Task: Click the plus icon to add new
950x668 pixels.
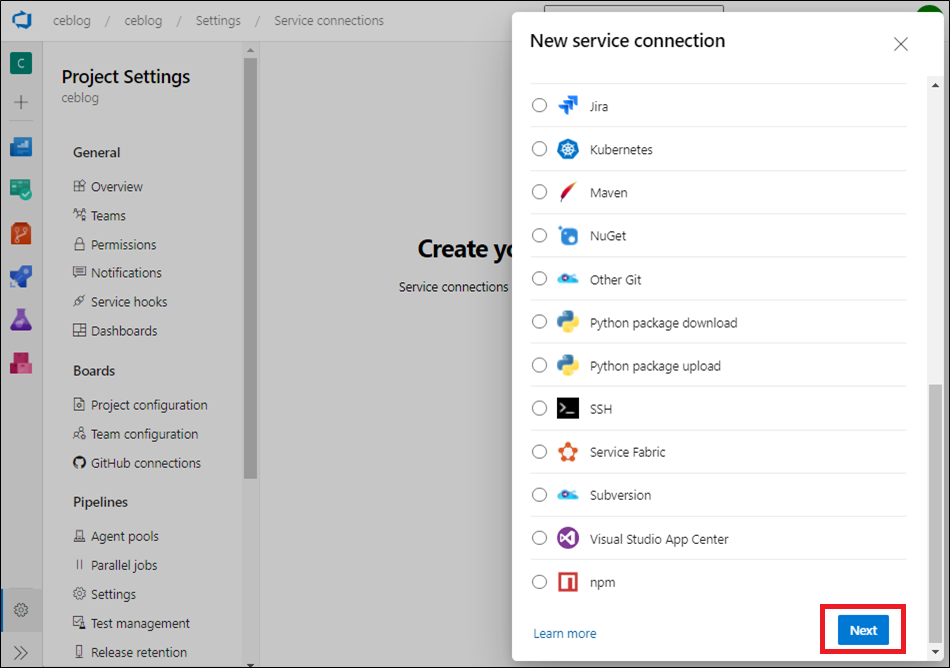Action: tap(21, 102)
